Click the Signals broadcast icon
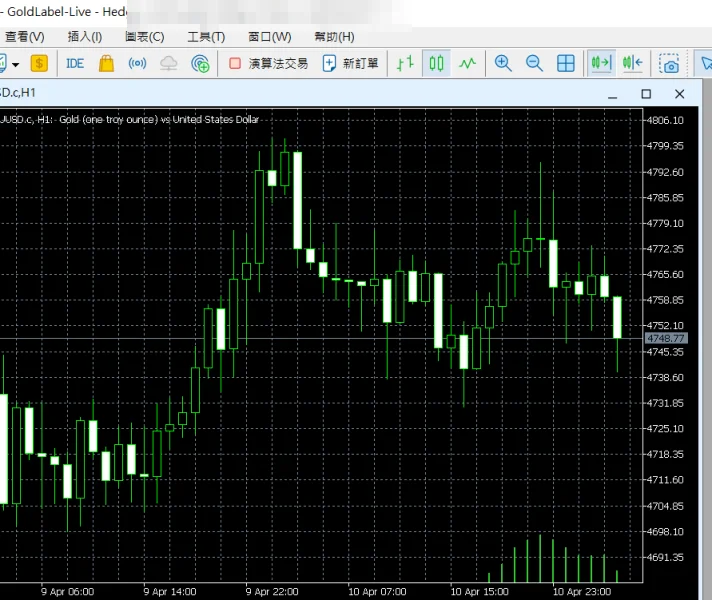Screen dimensions: 712x600 click(138, 63)
